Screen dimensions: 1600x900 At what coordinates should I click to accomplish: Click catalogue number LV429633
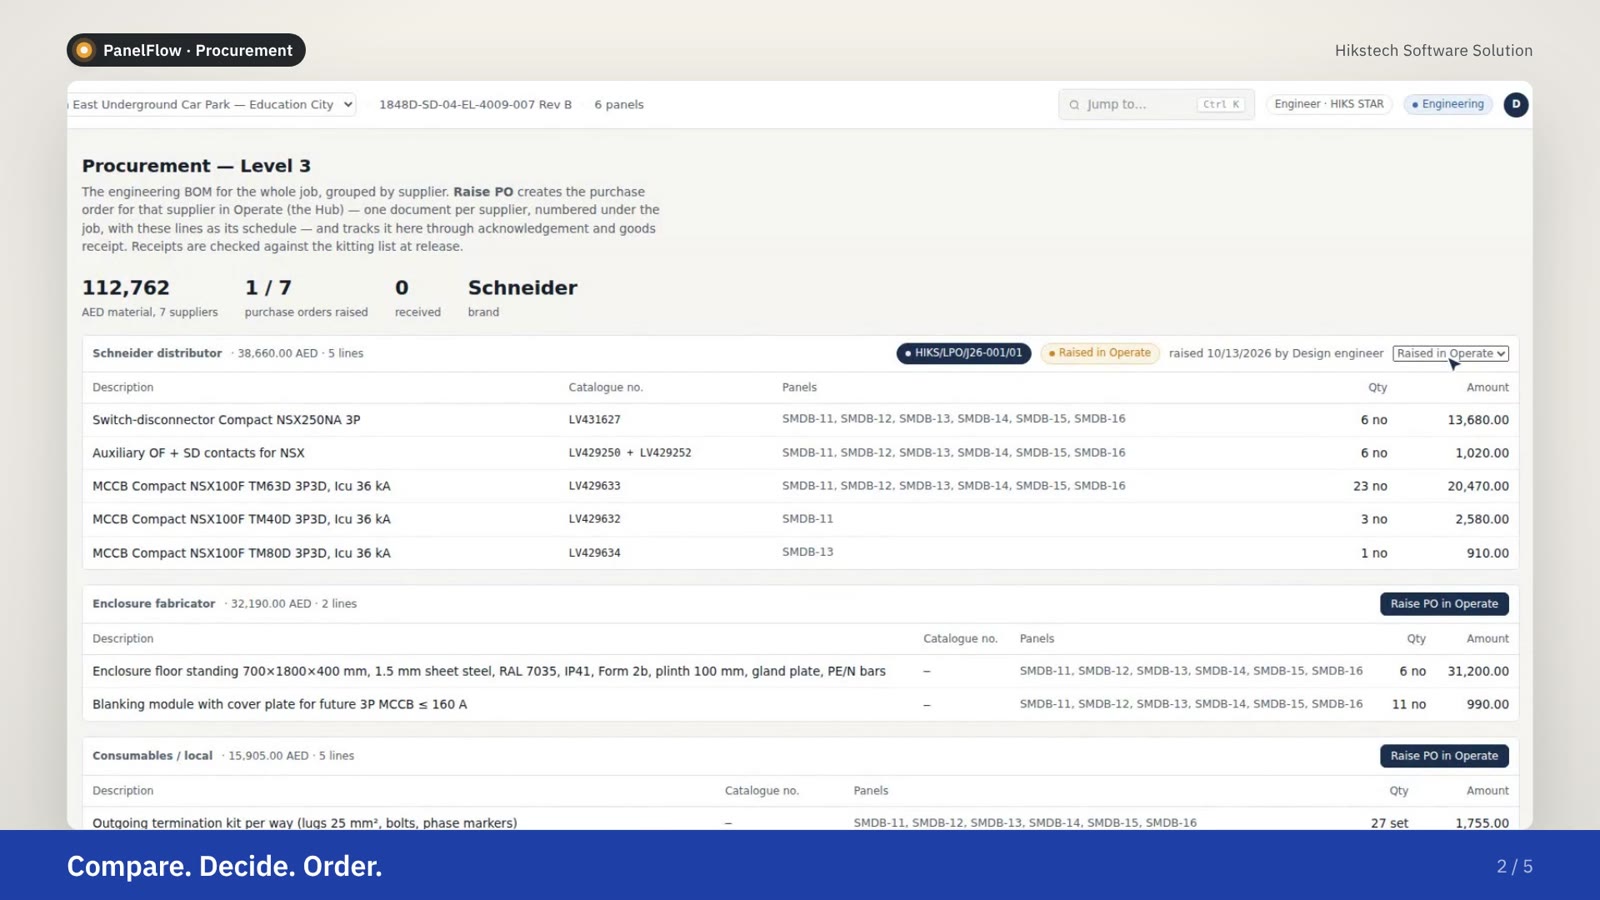594,486
